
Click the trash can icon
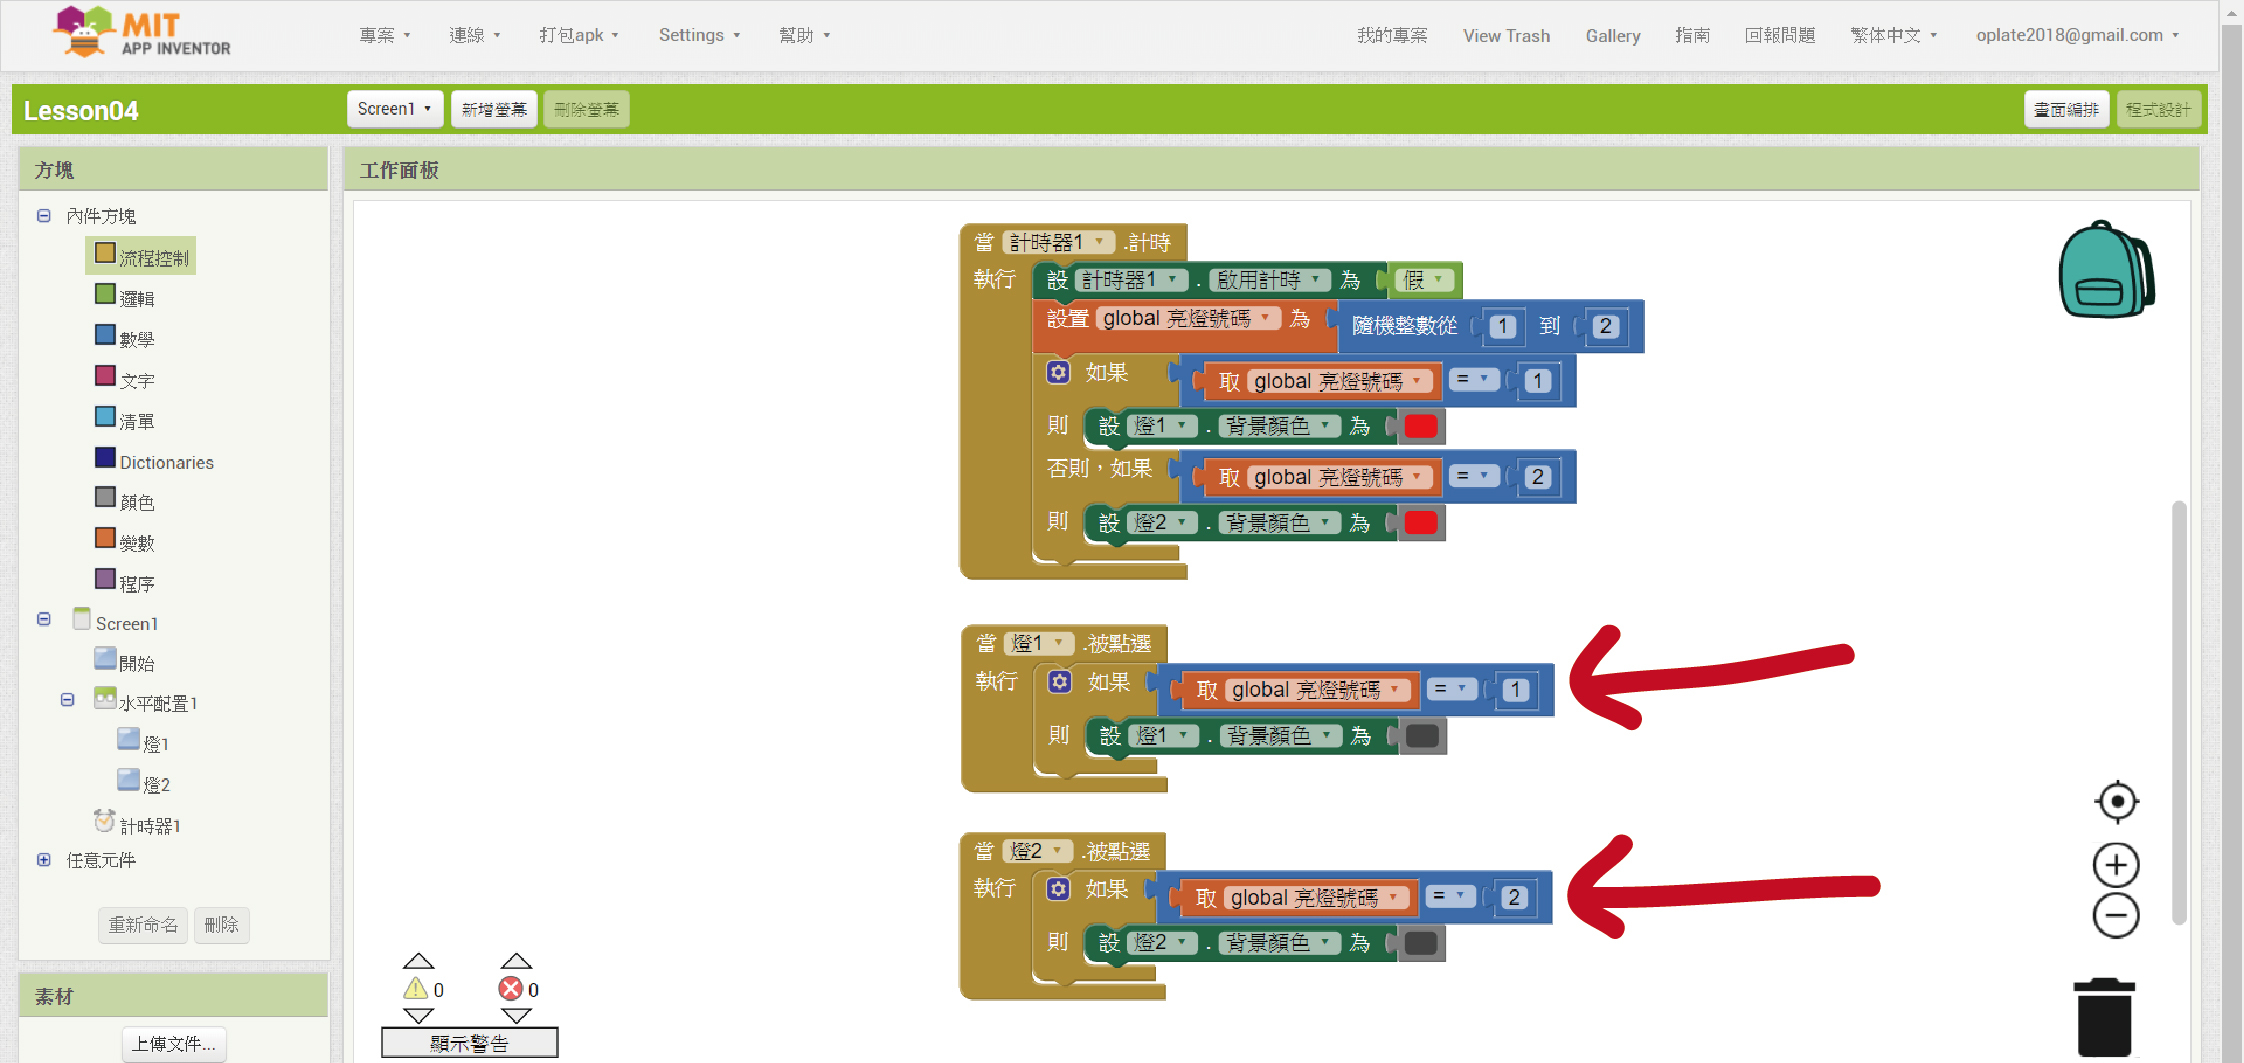point(2105,1017)
